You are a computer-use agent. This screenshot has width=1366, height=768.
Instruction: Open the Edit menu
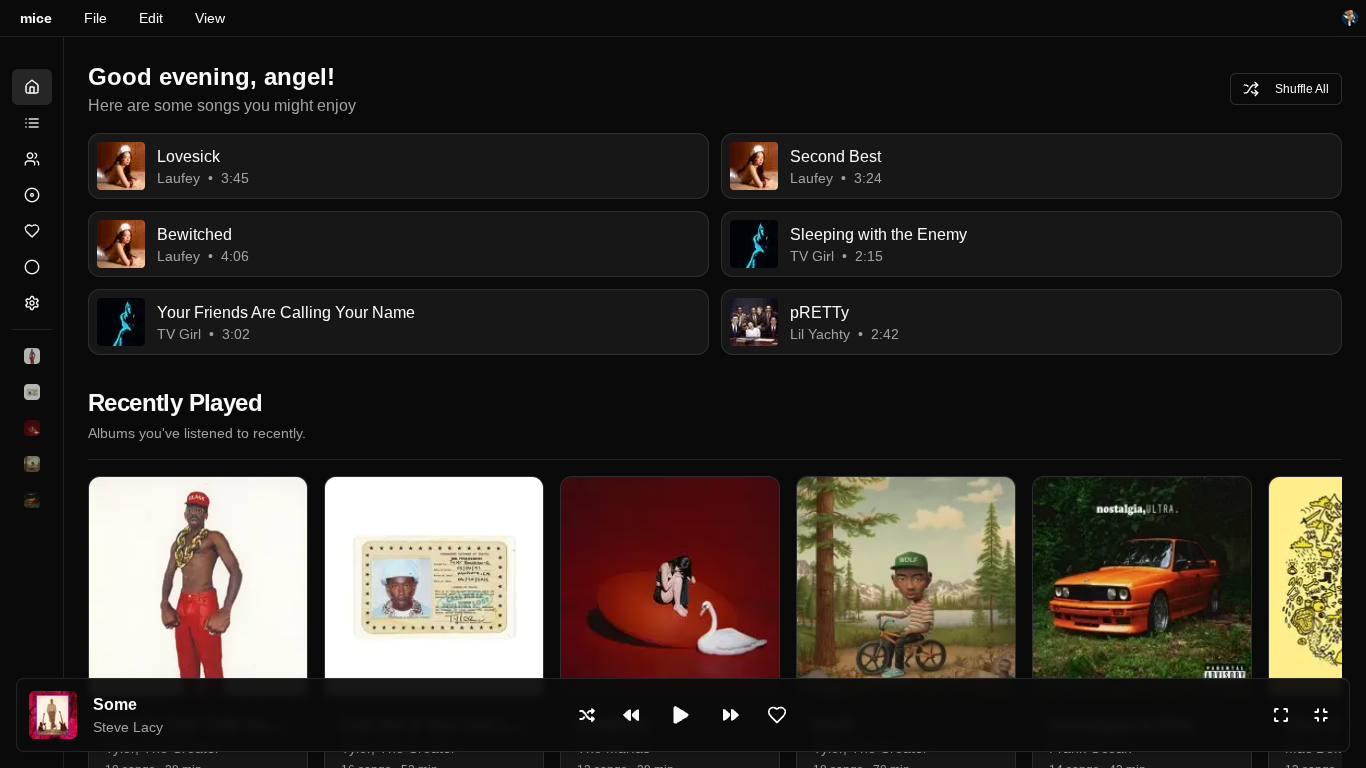151,18
